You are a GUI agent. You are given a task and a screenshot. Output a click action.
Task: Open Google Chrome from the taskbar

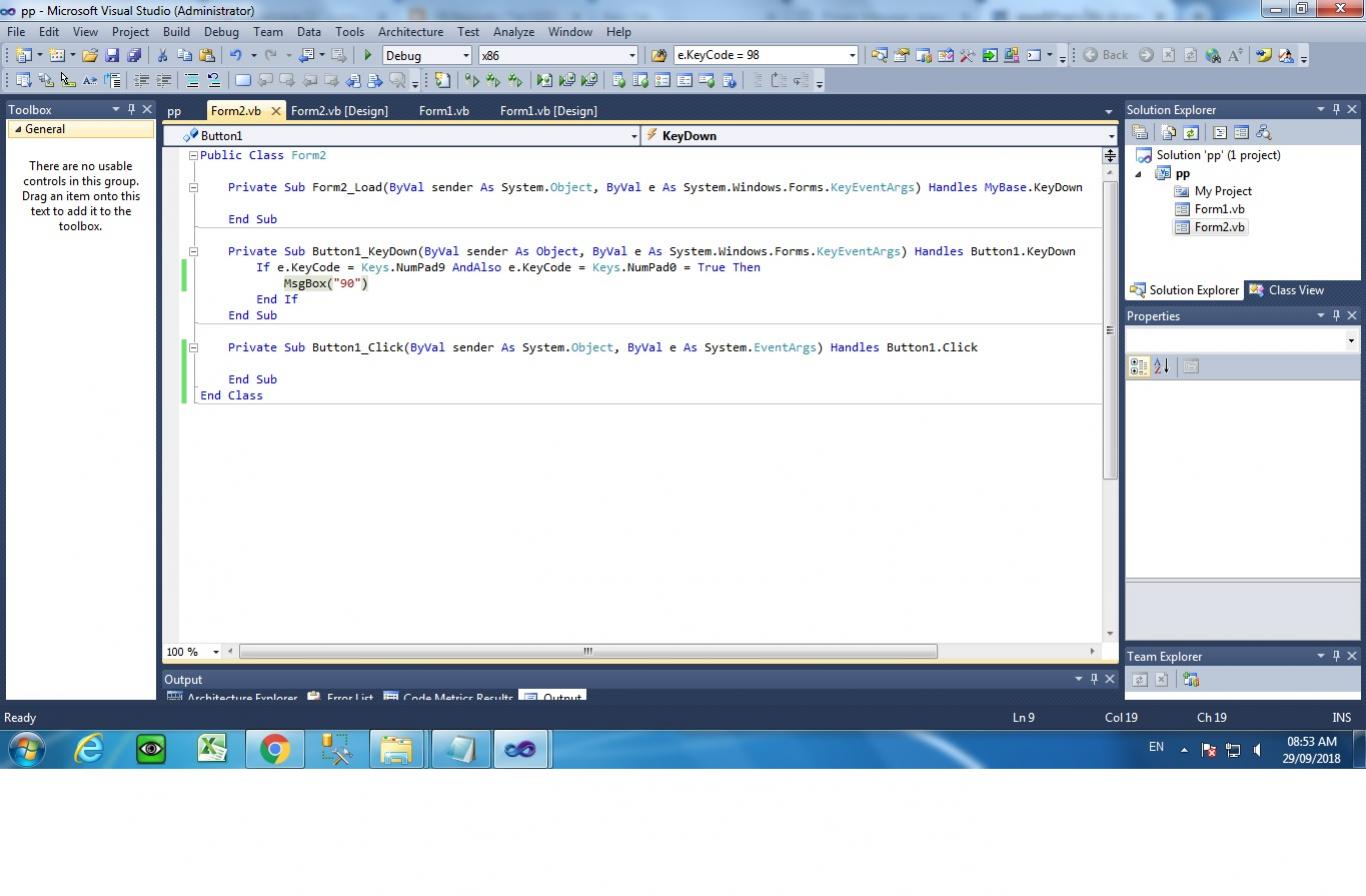click(x=275, y=749)
